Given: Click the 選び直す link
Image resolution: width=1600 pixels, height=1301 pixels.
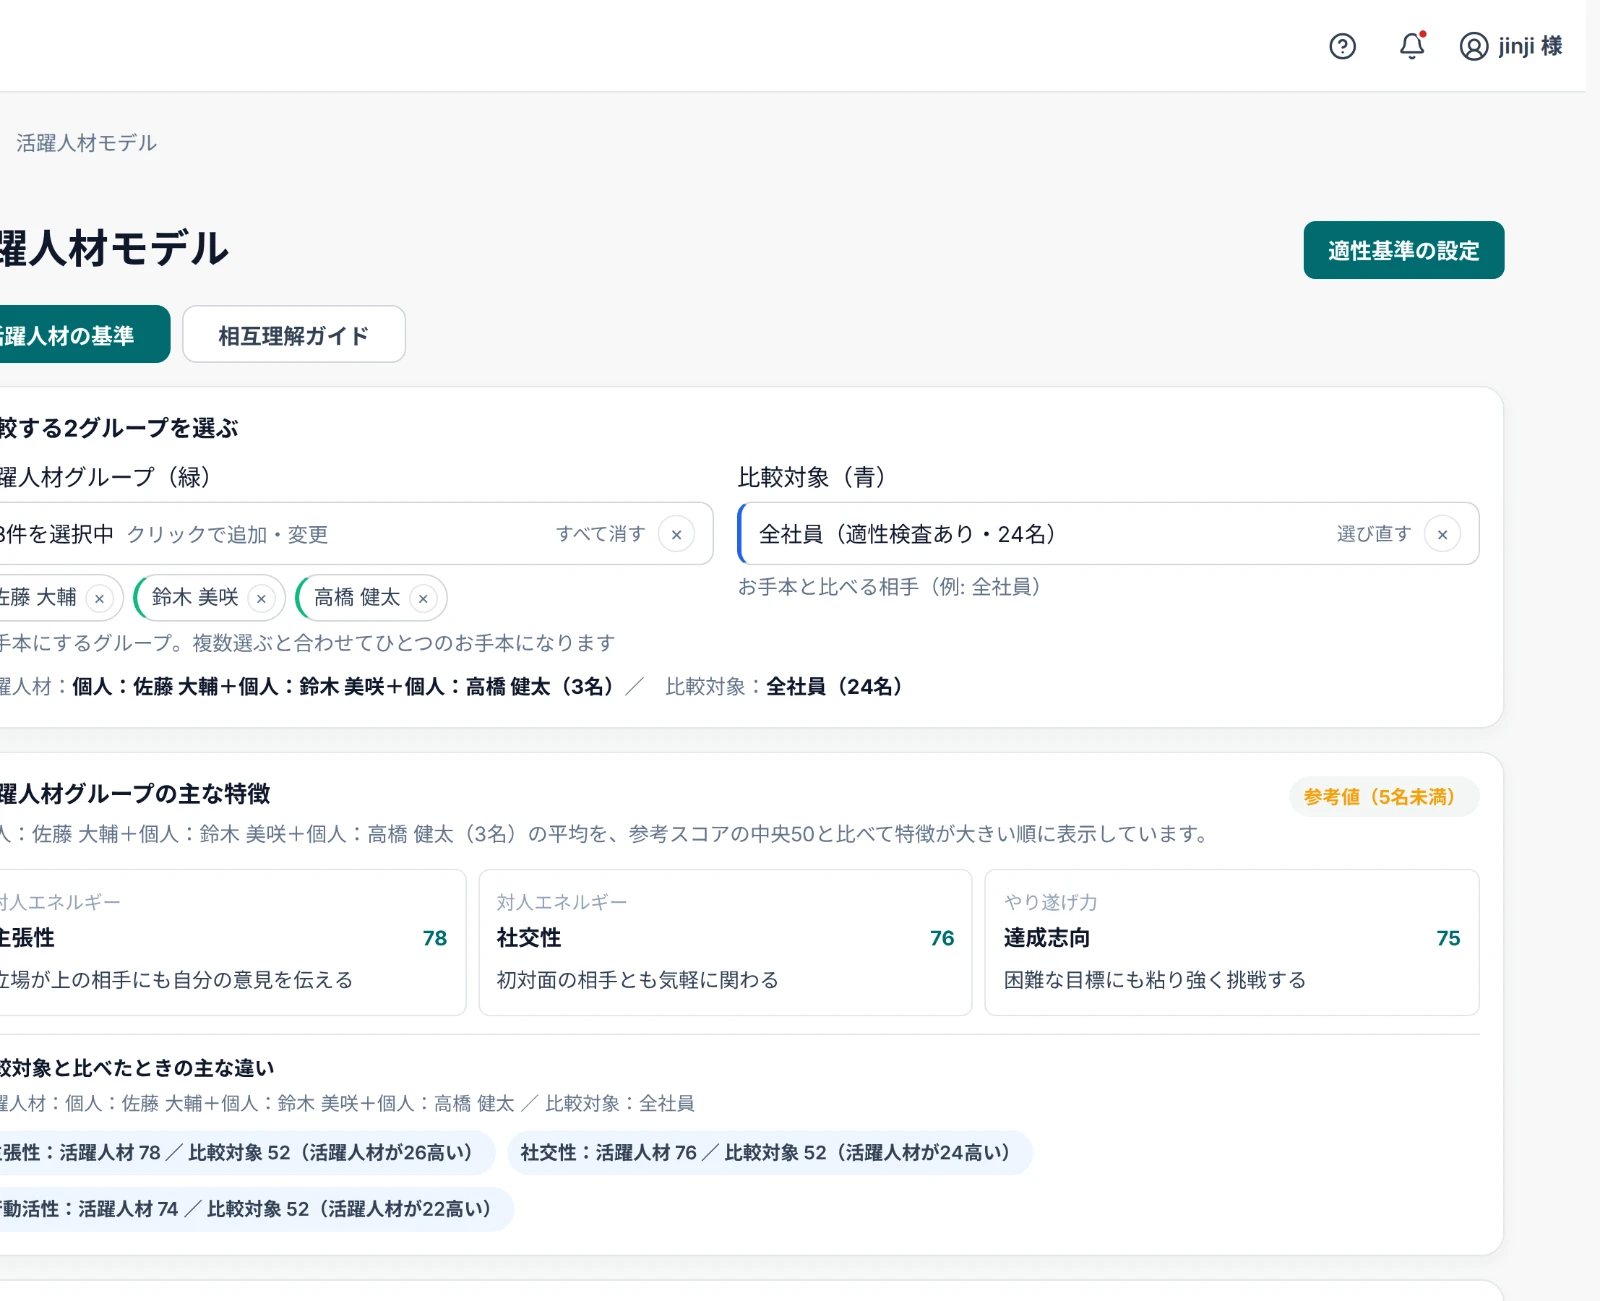Looking at the screenshot, I should pyautogui.click(x=1374, y=534).
